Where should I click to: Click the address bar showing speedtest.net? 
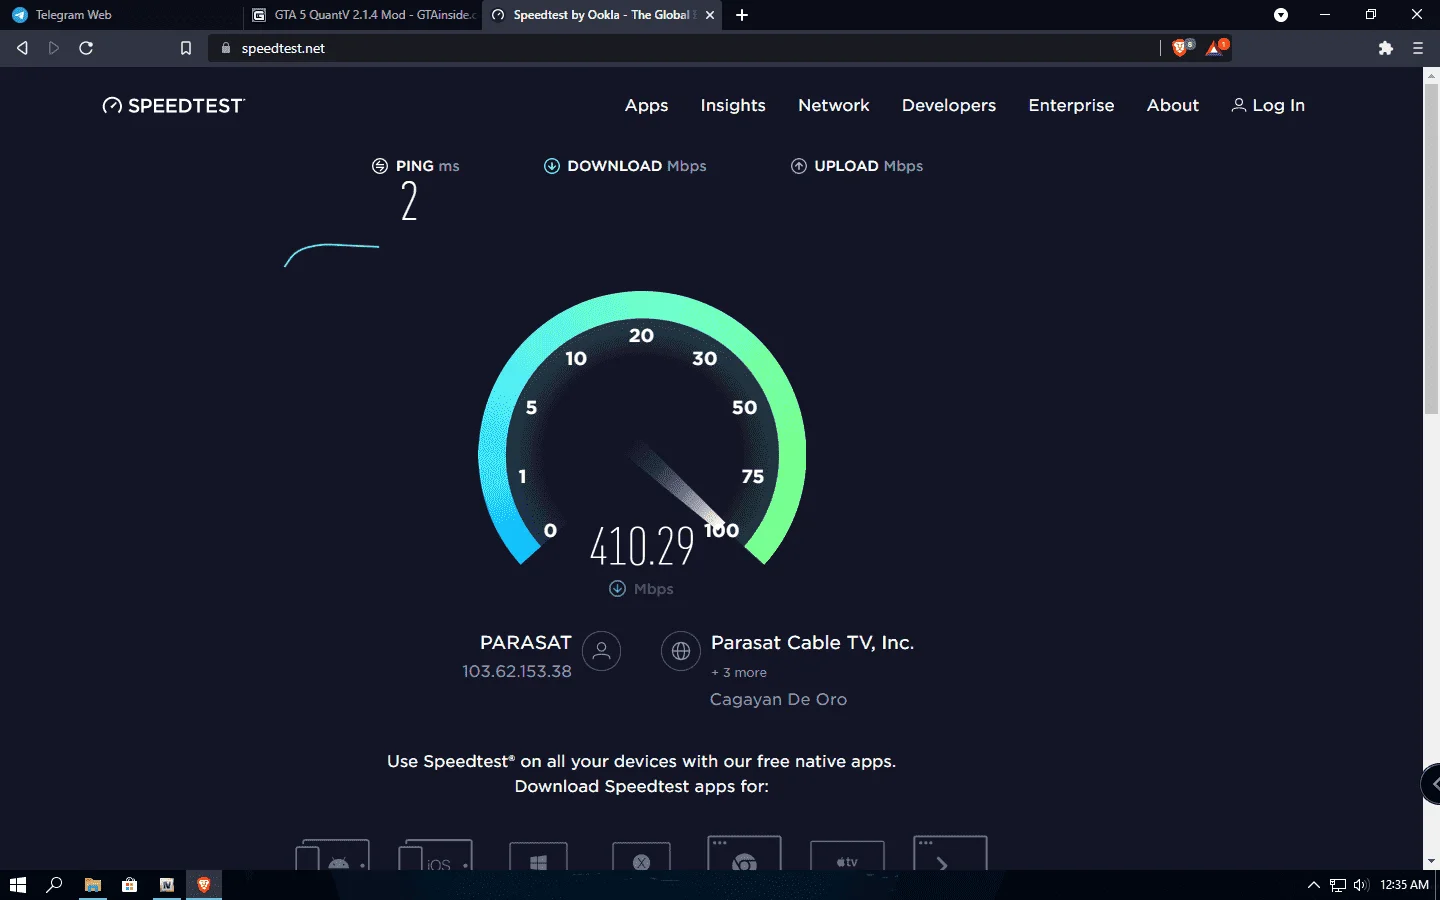point(683,48)
